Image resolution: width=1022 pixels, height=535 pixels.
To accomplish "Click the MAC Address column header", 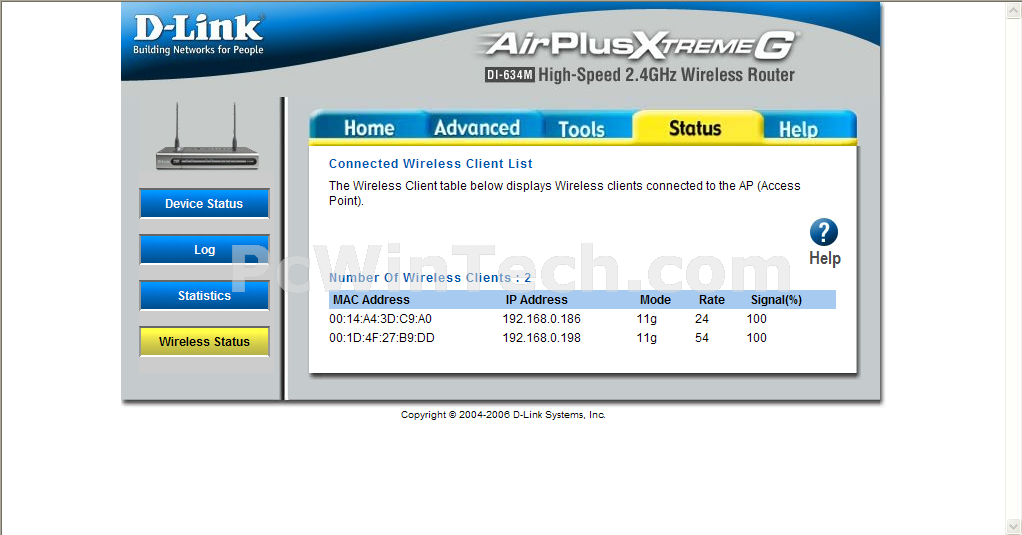I will (371, 300).
